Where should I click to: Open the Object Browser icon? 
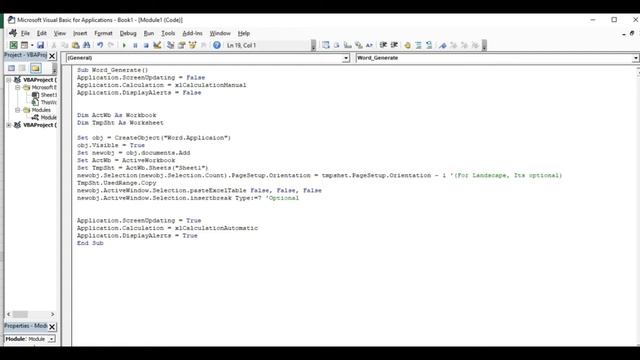coord(192,45)
